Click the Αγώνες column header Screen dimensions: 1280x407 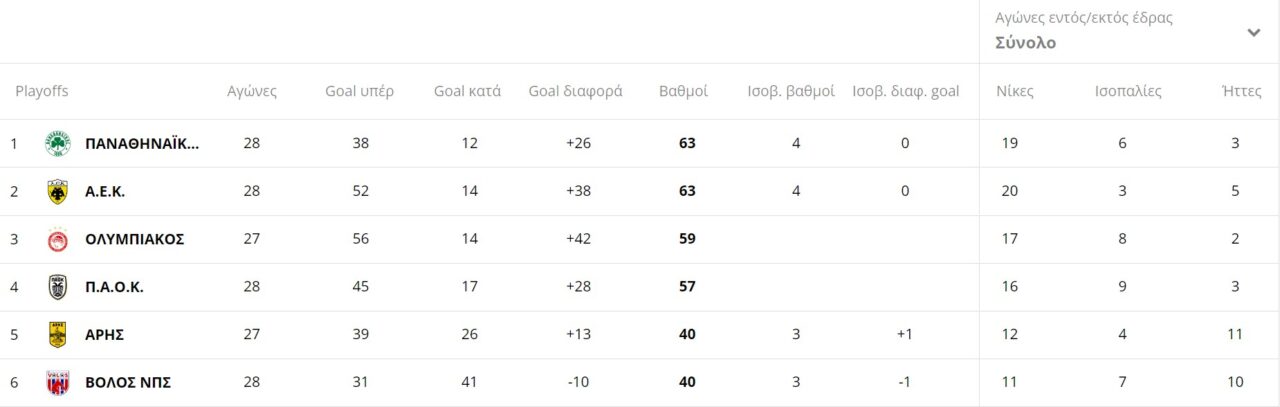coord(252,91)
